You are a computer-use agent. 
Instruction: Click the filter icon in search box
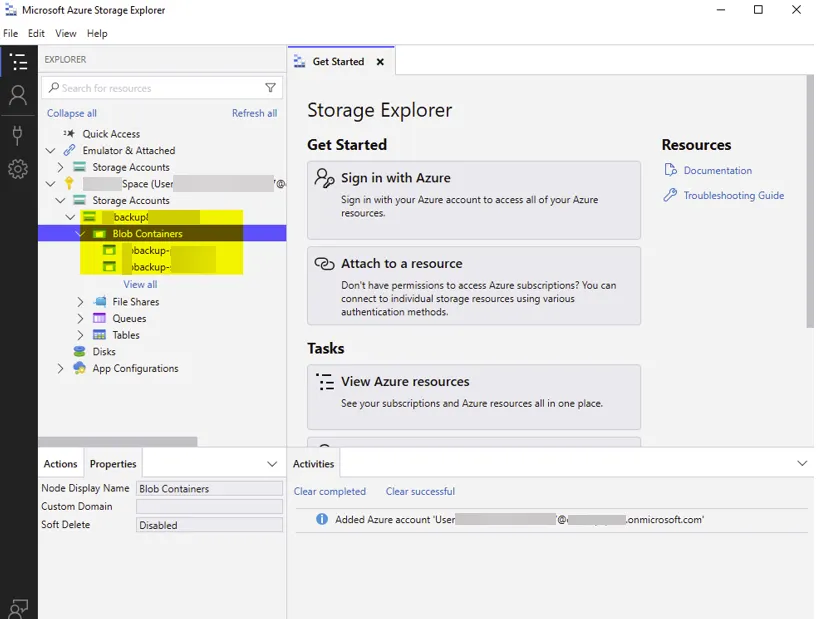pyautogui.click(x=270, y=88)
